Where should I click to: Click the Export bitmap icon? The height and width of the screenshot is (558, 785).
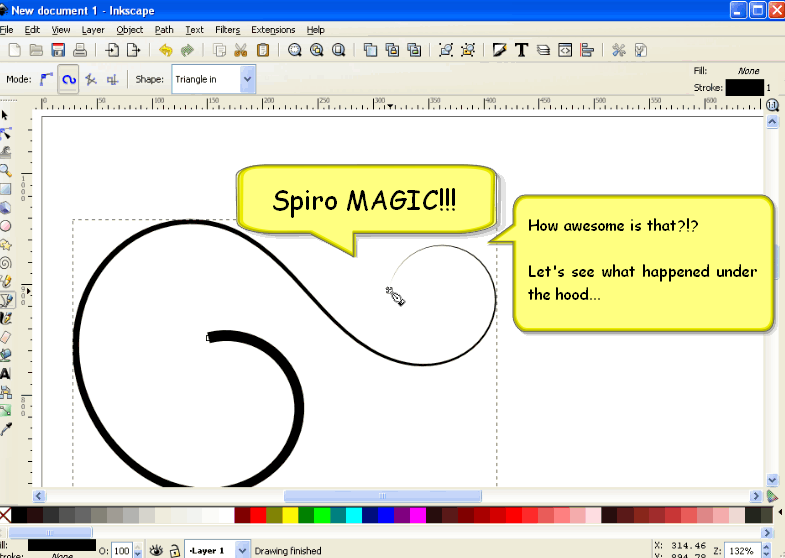pyautogui.click(x=134, y=50)
